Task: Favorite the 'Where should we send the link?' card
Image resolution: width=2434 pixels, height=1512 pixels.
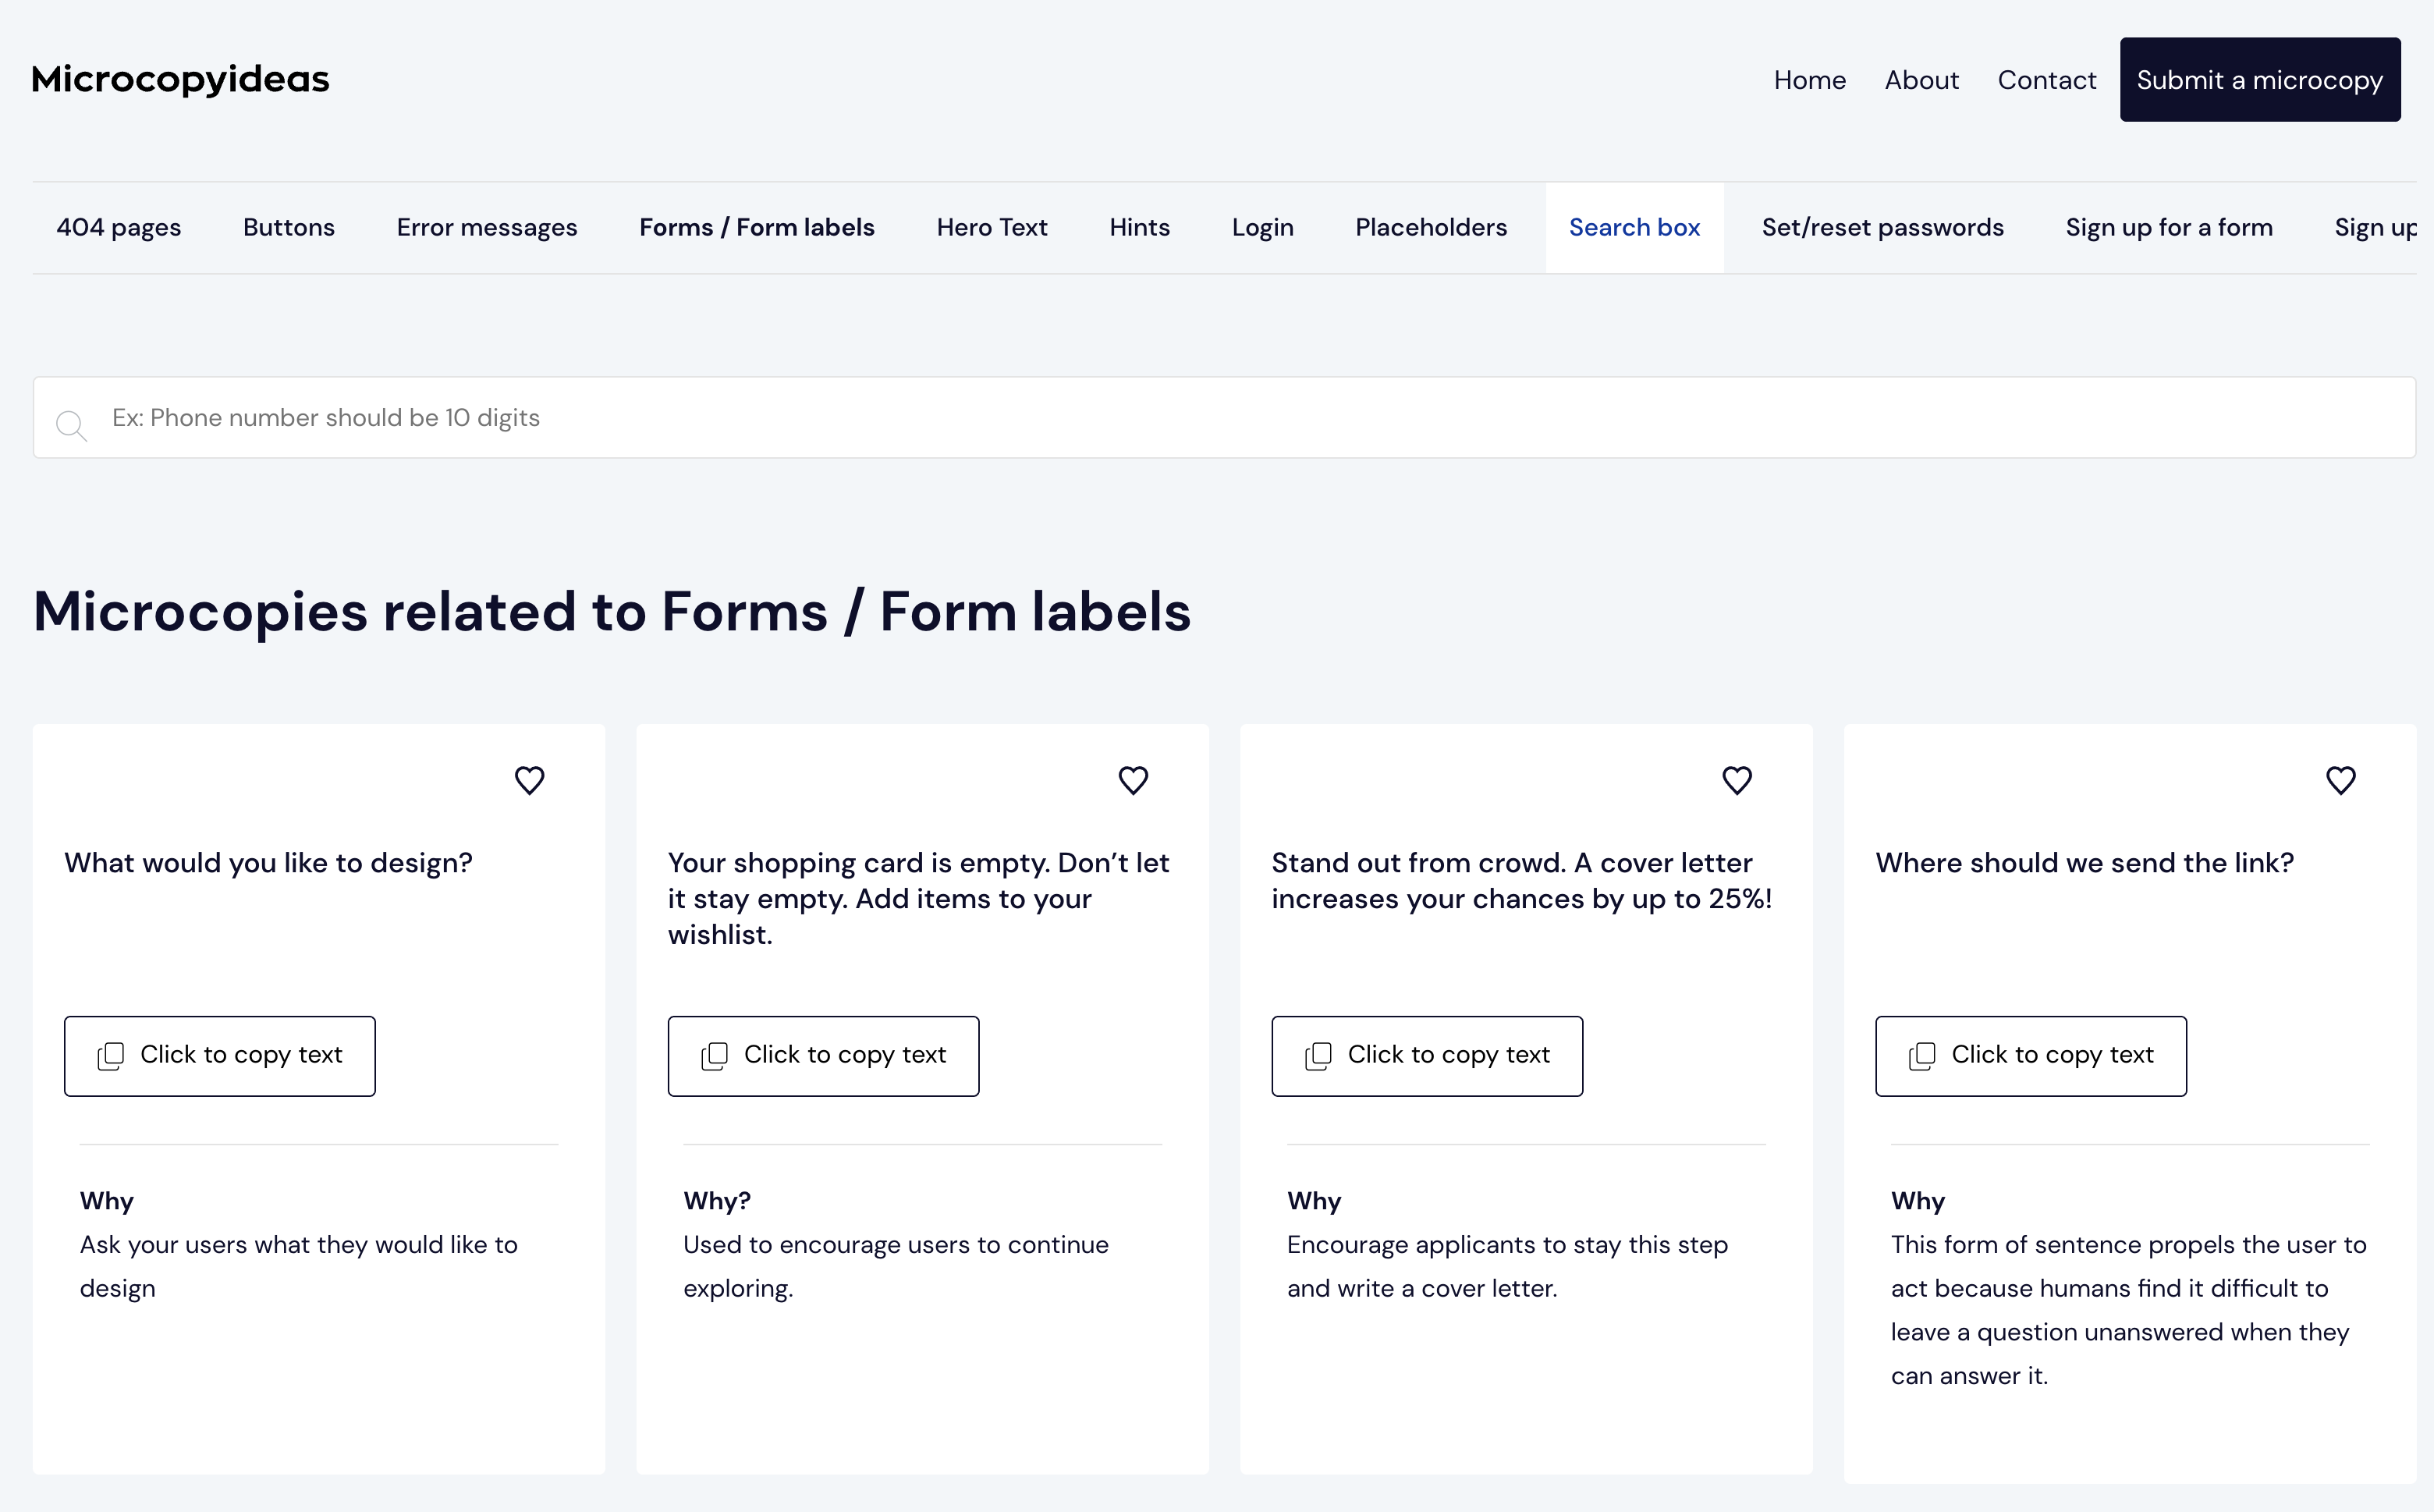Action: pos(2341,780)
